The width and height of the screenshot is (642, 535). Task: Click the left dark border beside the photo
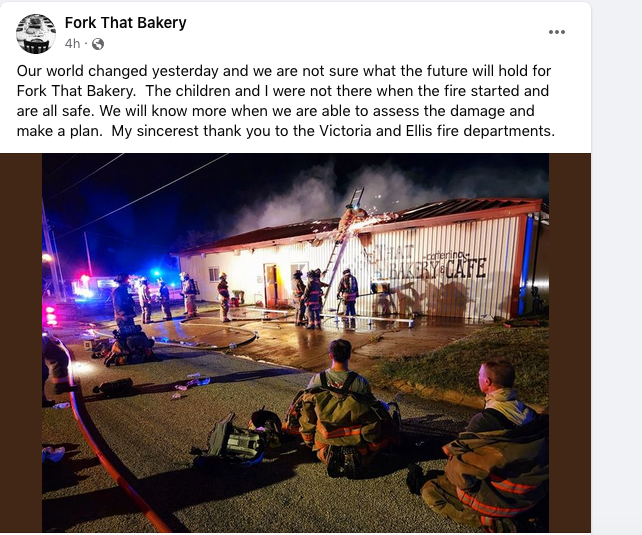21,343
